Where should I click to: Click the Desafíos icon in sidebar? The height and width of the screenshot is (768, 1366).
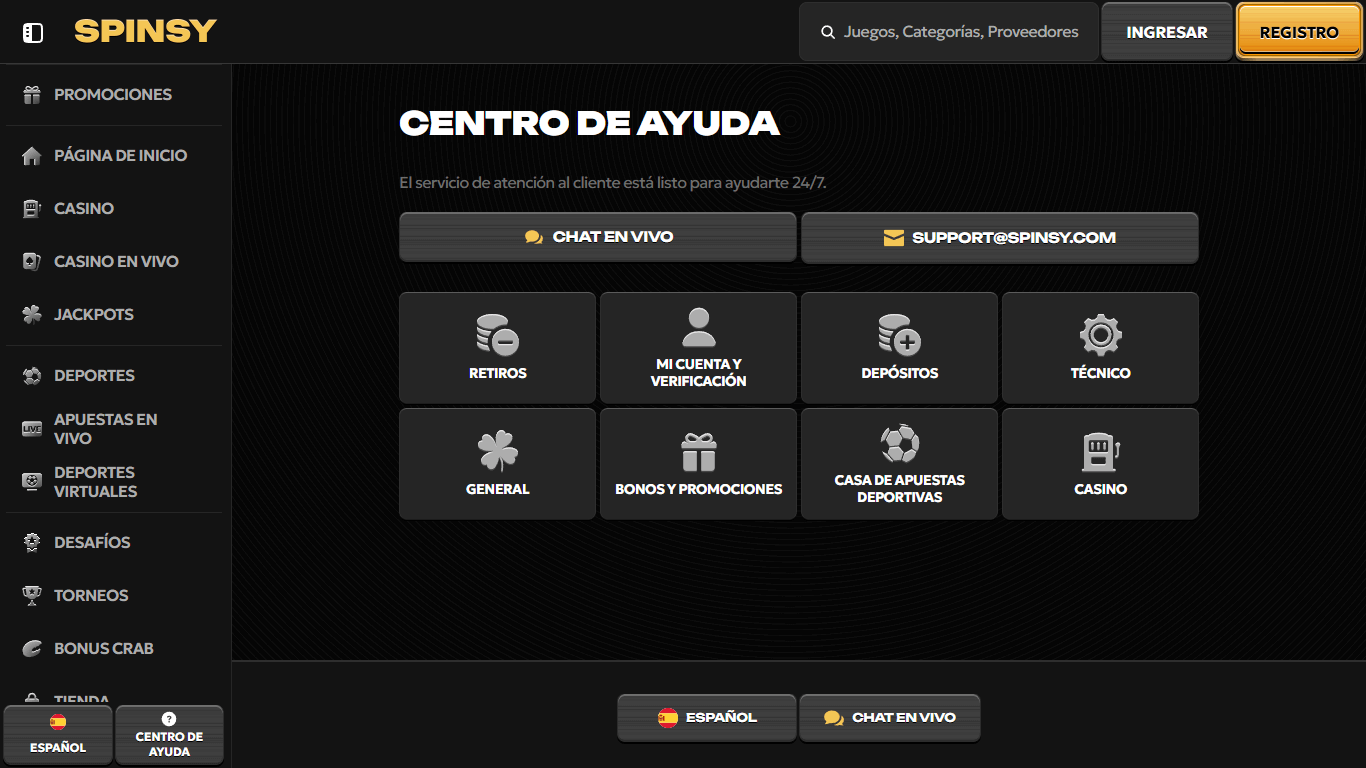32,543
